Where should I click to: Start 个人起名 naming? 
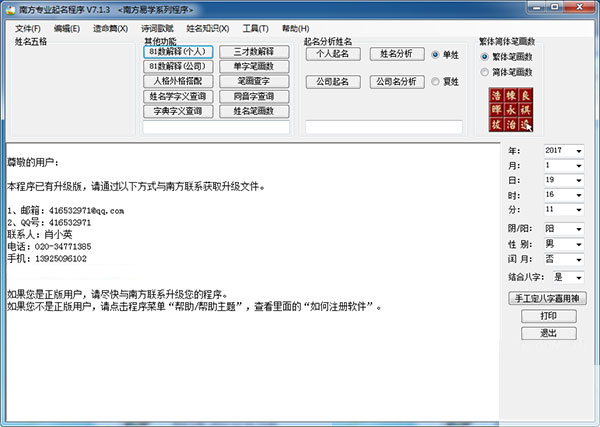333,54
